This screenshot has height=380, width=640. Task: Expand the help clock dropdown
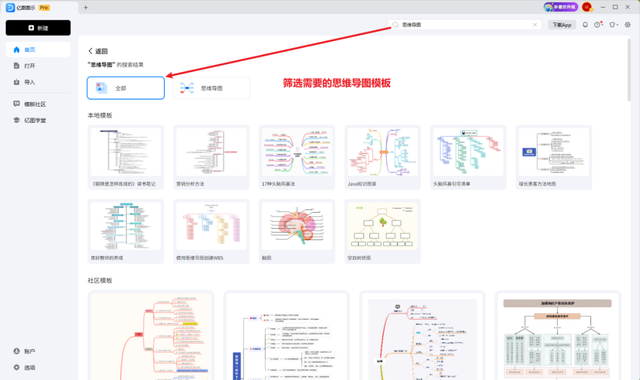[x=599, y=25]
